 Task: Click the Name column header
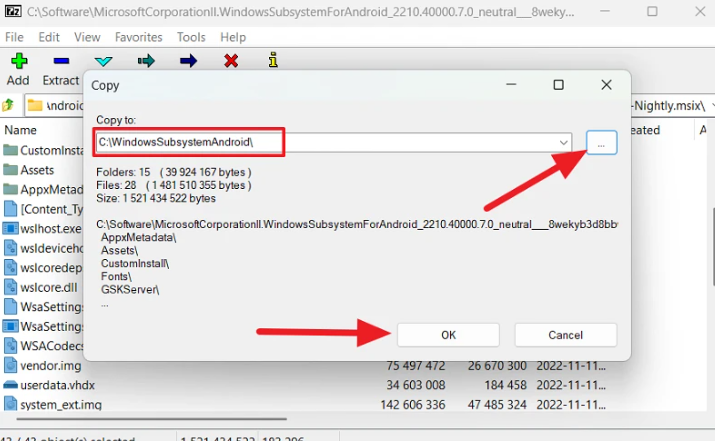pyautogui.click(x=21, y=130)
